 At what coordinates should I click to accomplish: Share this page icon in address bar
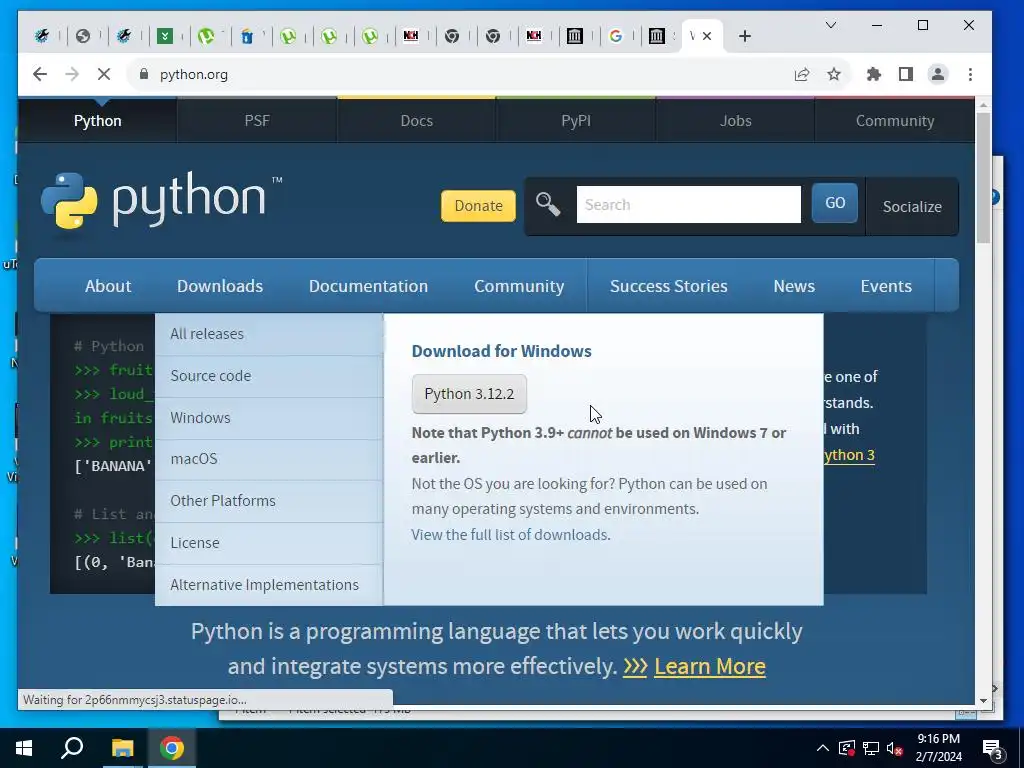coord(802,74)
